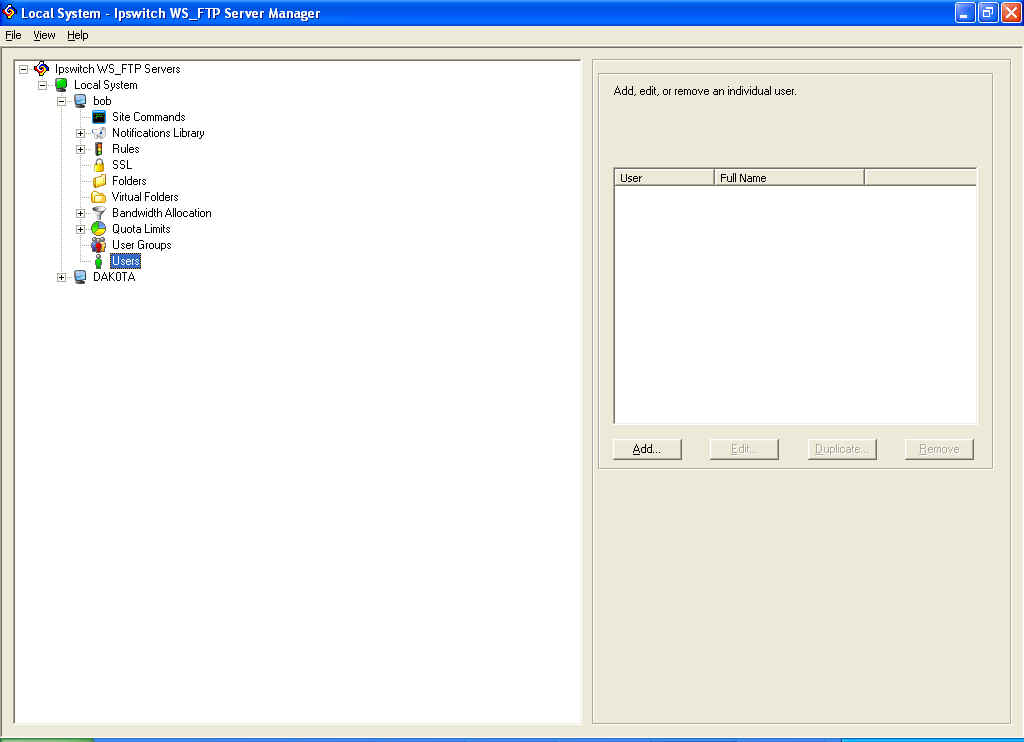Image resolution: width=1024 pixels, height=742 pixels.
Task: Select the Bandwidth Allocation tree item
Action: tap(161, 213)
